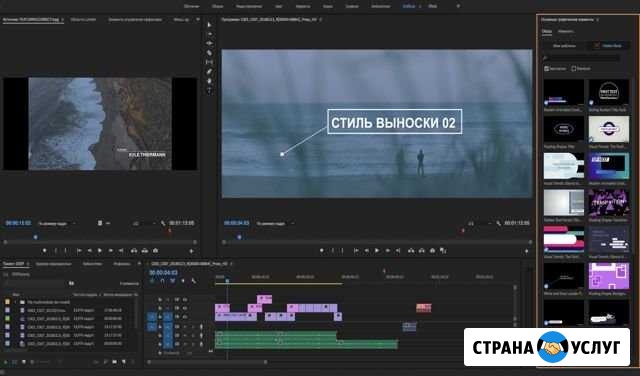Switch to Изменить tab in Essential Graphics
This screenshot has height=376, width=640.
pos(566,31)
